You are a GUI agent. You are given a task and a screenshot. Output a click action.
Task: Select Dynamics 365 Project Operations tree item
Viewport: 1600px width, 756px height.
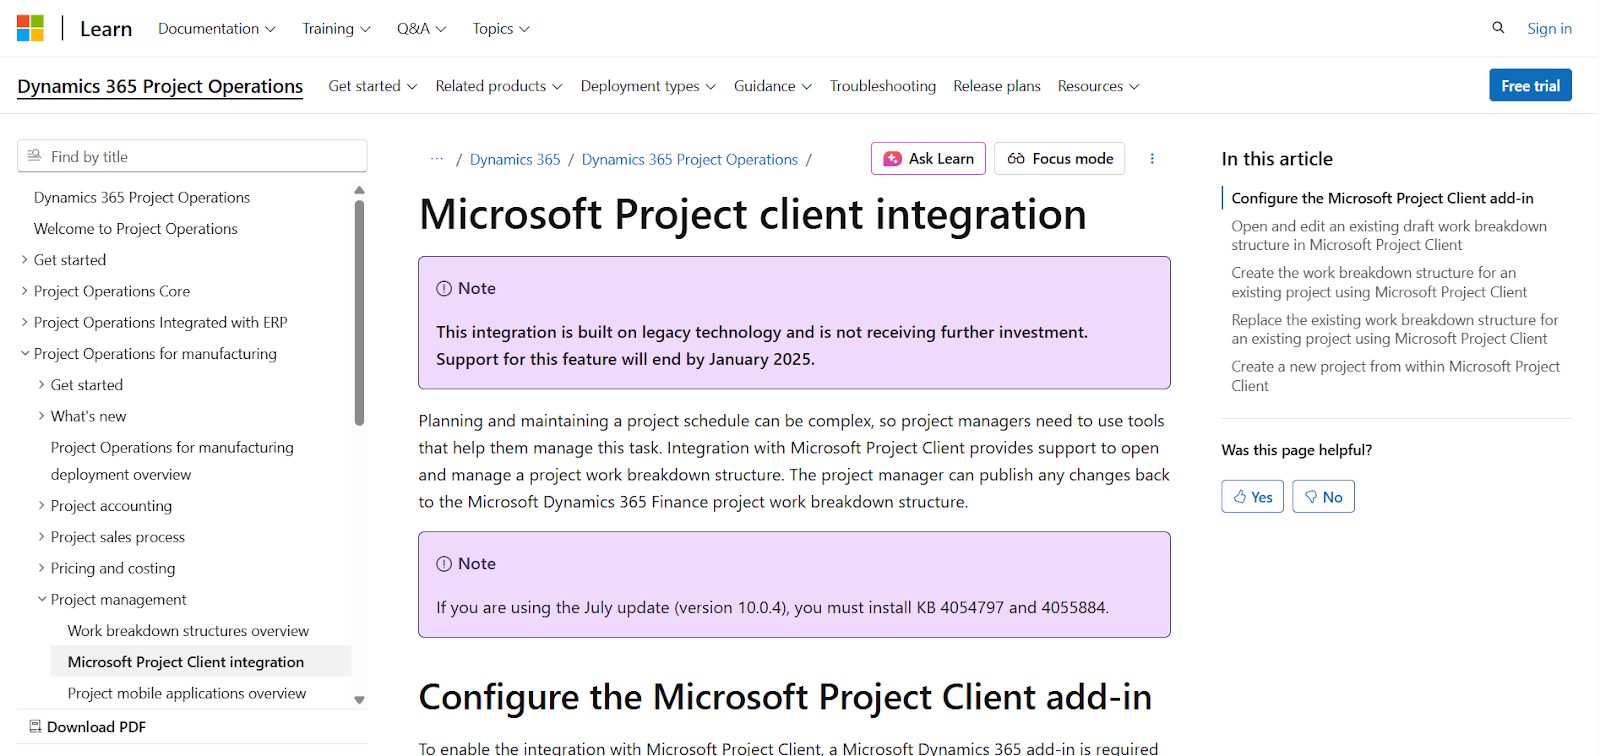tap(142, 198)
